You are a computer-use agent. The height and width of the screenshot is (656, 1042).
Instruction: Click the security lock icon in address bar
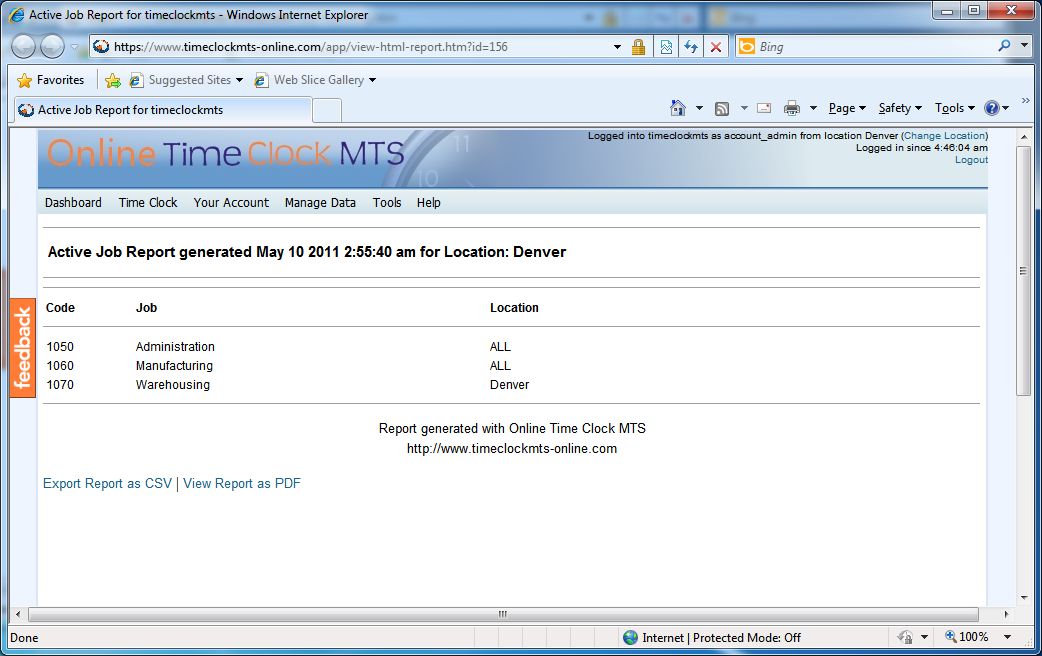(639, 47)
